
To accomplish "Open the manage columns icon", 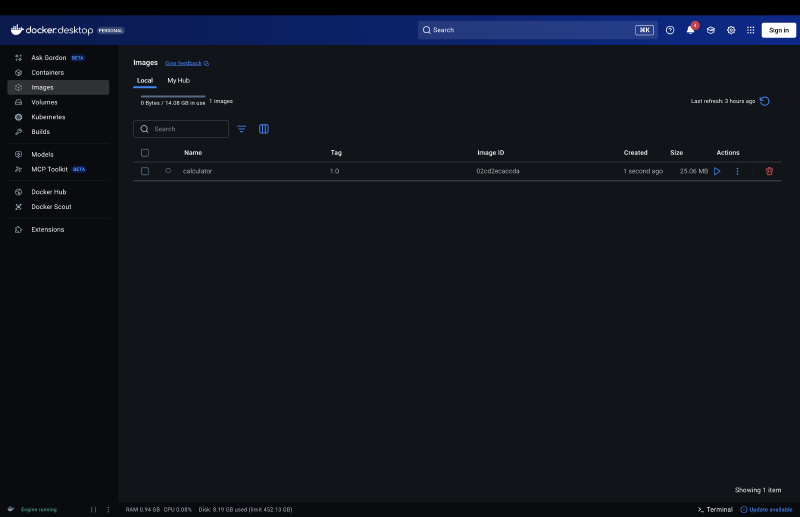I will click(x=264, y=129).
